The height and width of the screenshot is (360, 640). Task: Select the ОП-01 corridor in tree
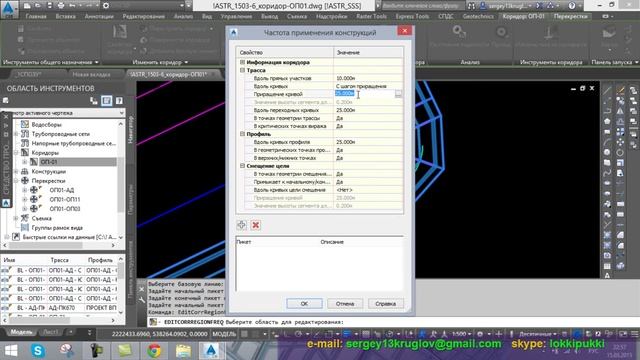tap(49, 162)
